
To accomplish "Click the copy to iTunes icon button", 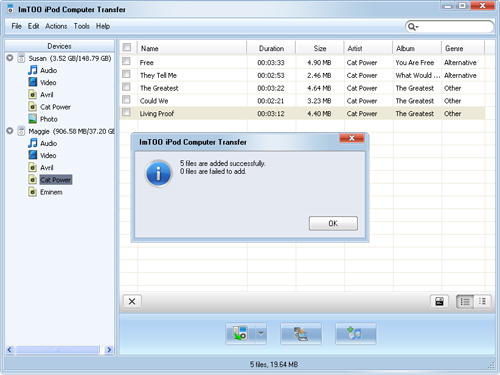I will [301, 333].
